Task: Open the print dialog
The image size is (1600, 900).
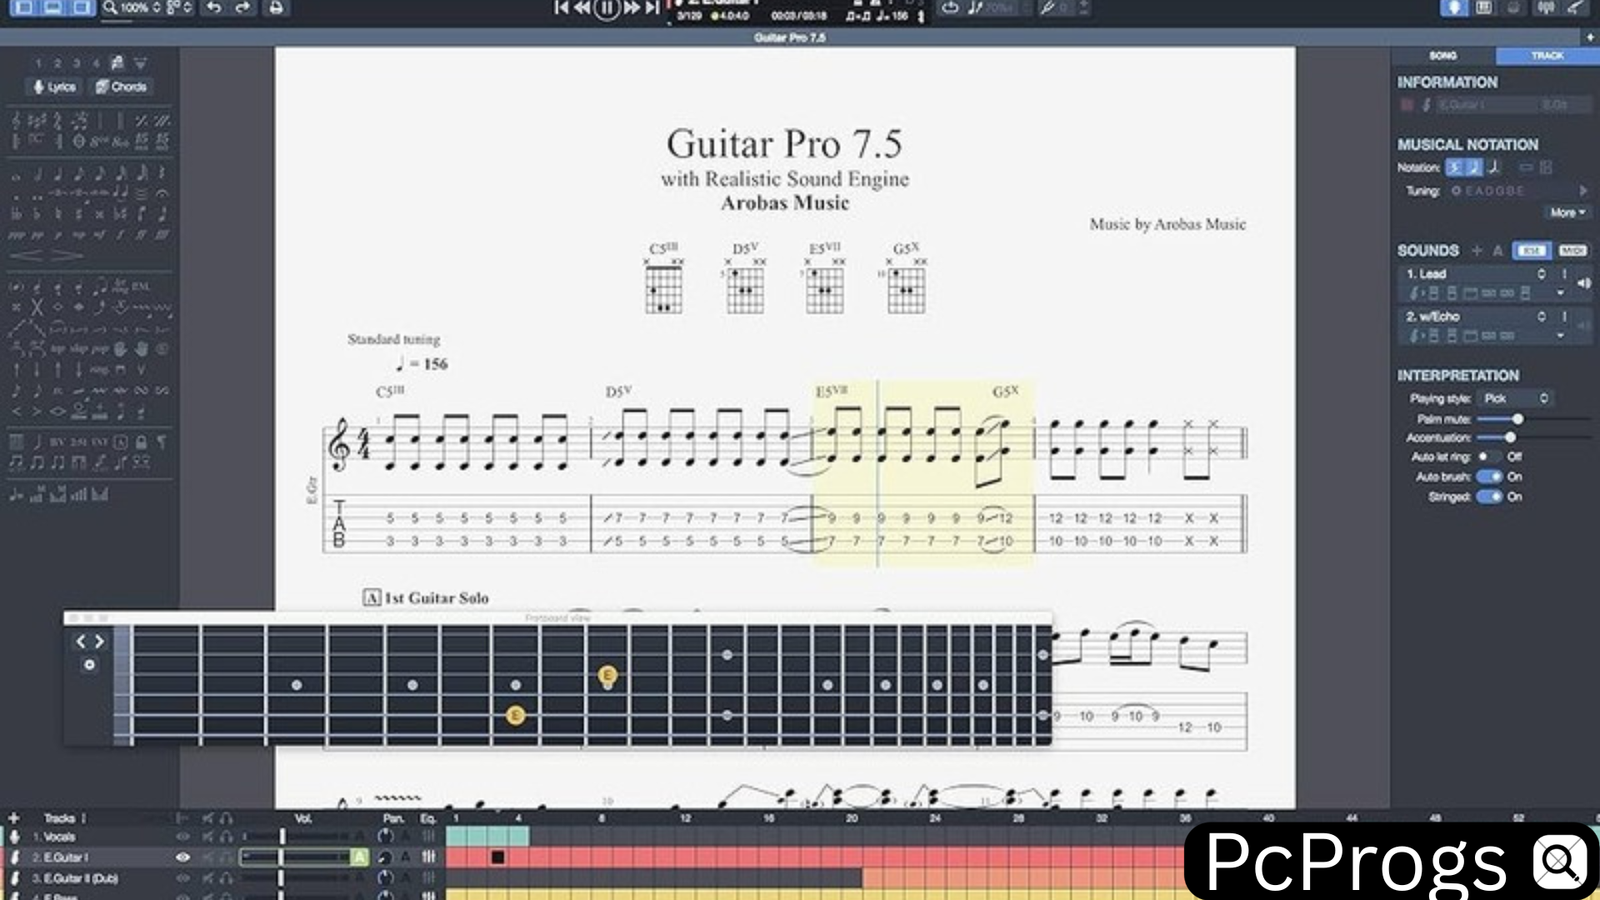Action: pyautogui.click(x=276, y=8)
